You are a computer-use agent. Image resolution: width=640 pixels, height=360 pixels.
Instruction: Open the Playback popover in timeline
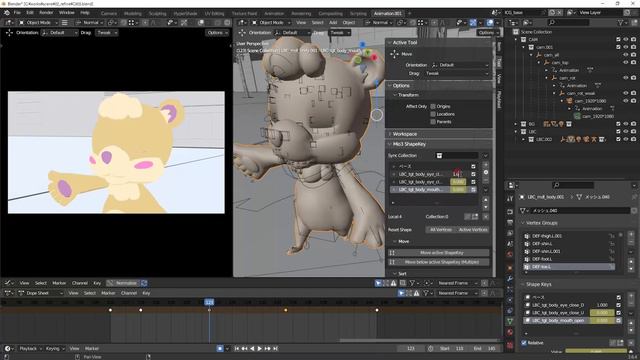pos(30,349)
